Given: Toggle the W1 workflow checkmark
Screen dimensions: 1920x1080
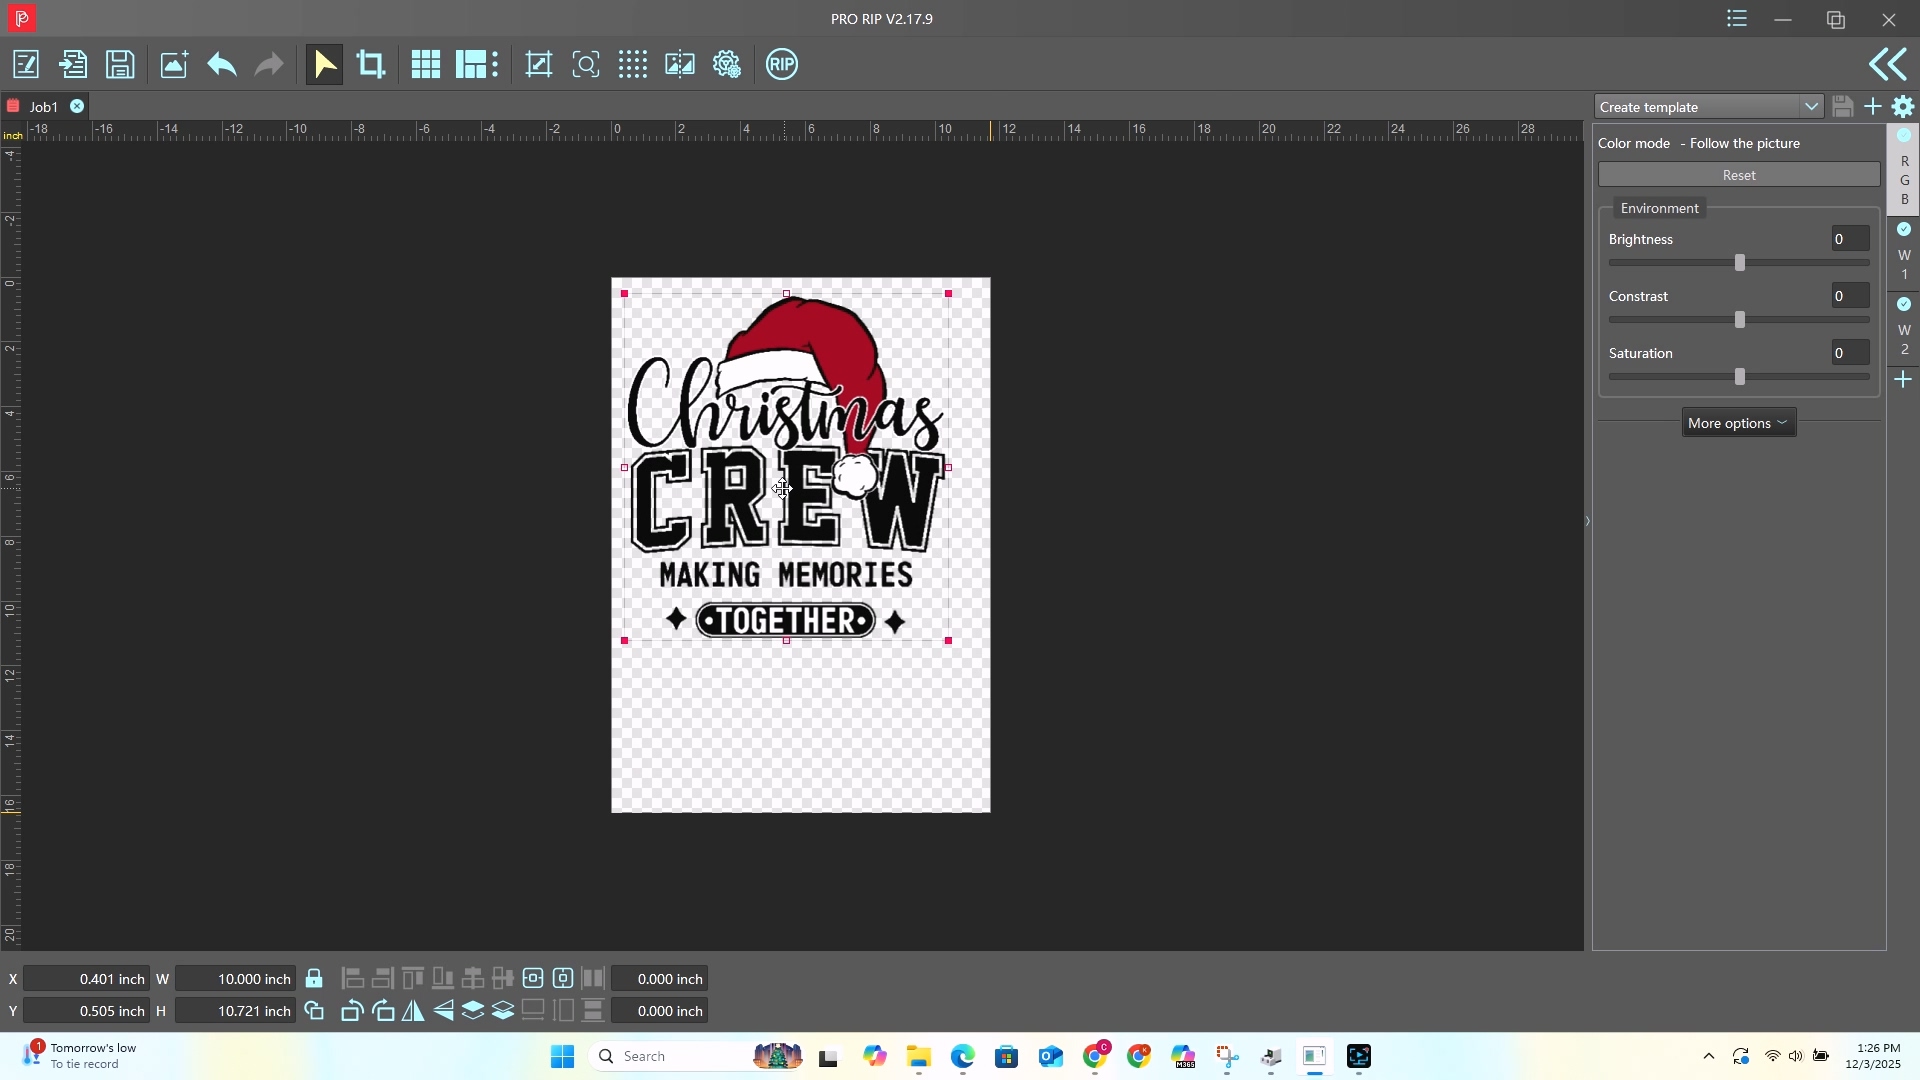Looking at the screenshot, I should [x=1904, y=229].
